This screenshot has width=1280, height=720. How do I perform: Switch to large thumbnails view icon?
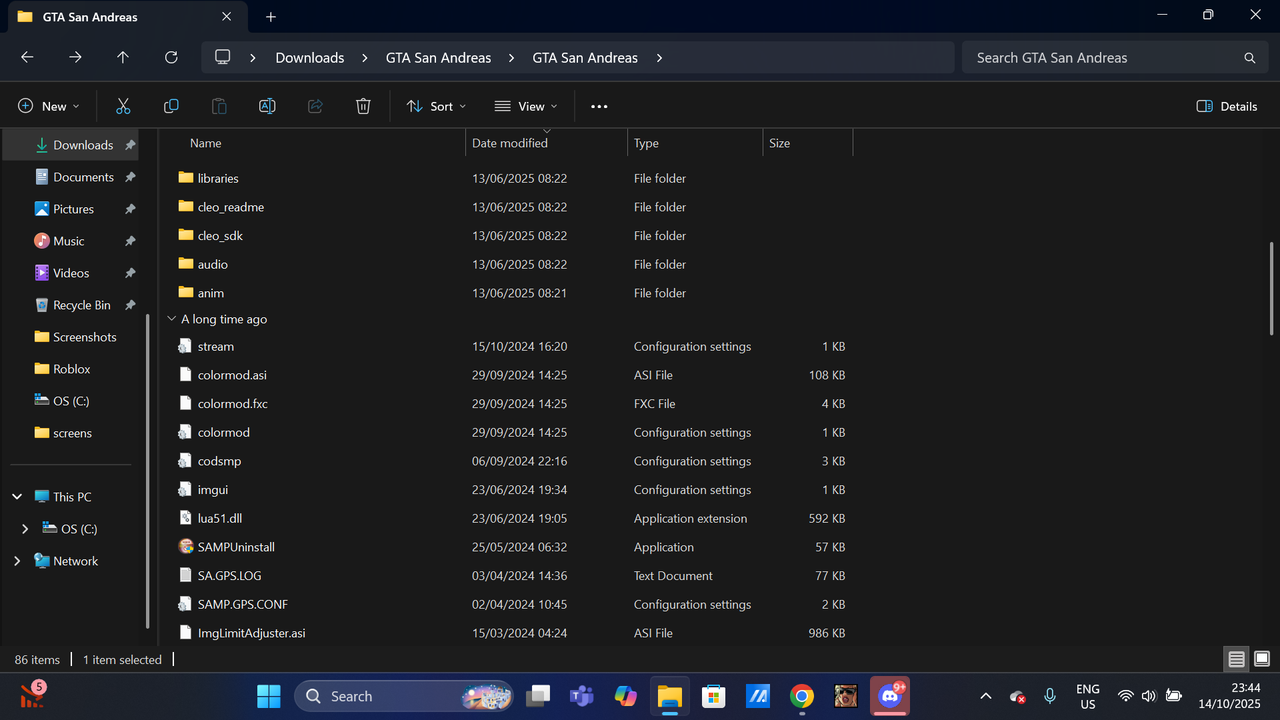(x=1262, y=659)
